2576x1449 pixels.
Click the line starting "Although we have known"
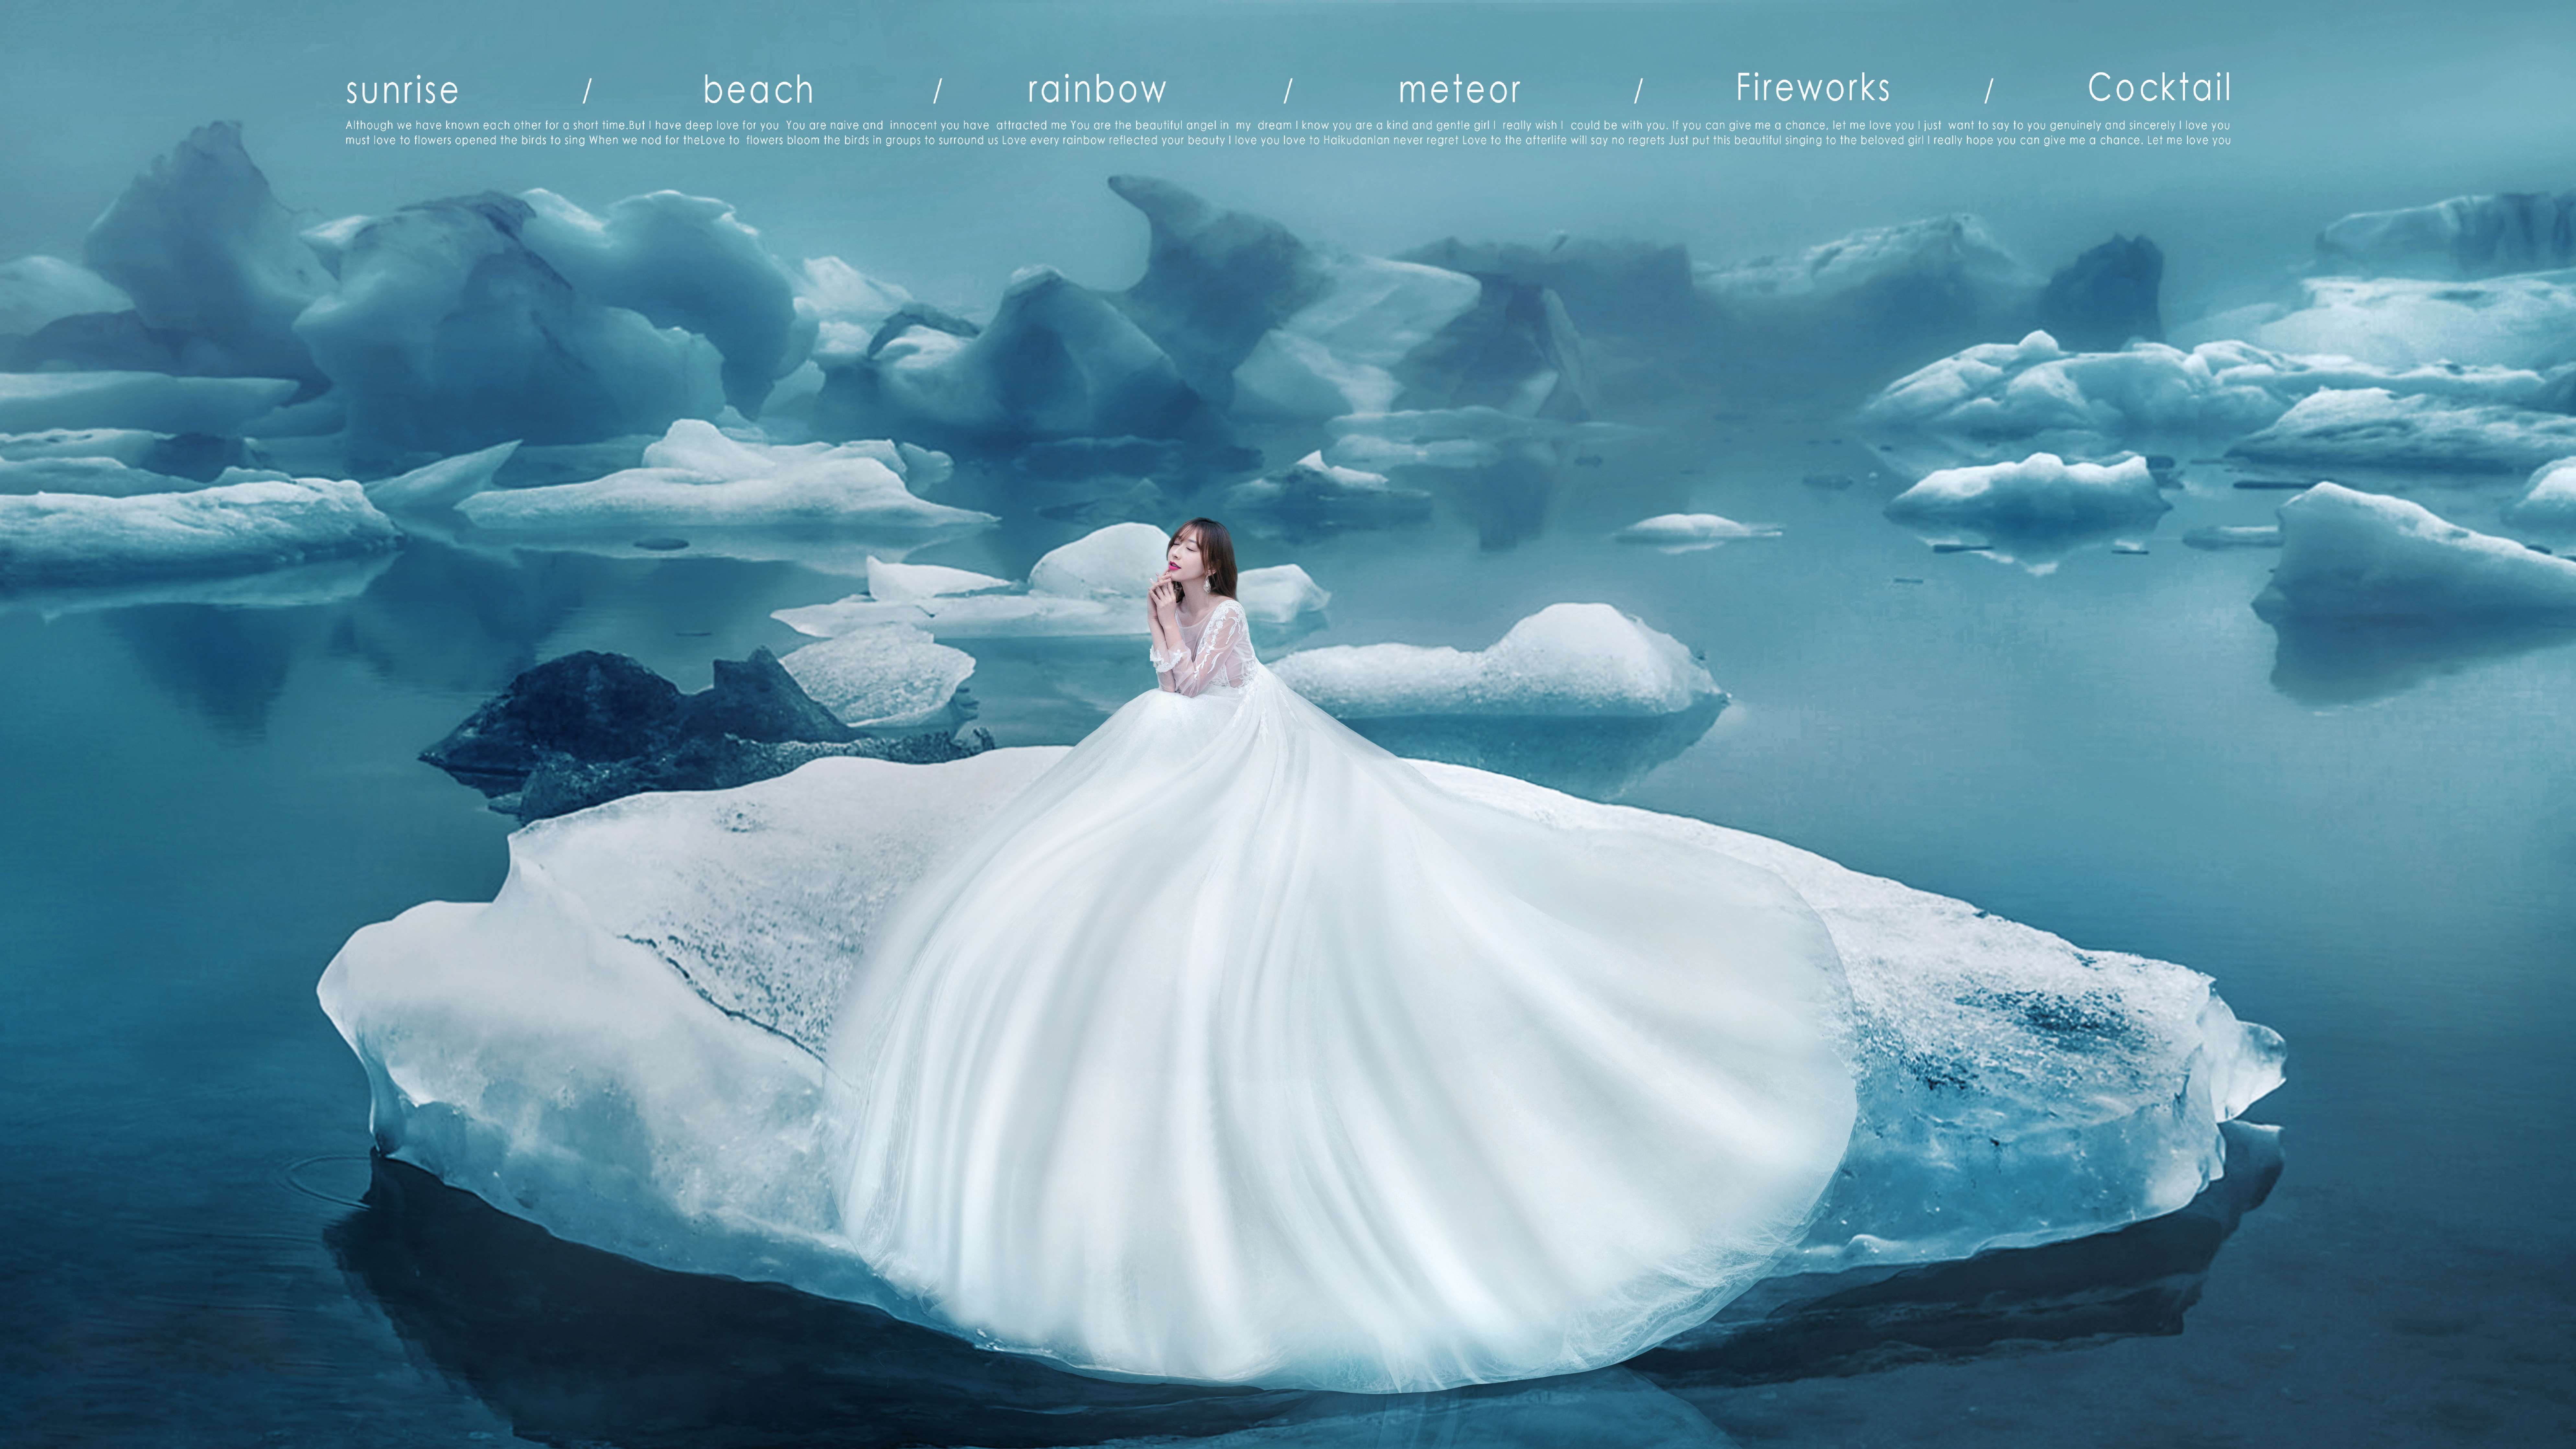coord(1288,126)
